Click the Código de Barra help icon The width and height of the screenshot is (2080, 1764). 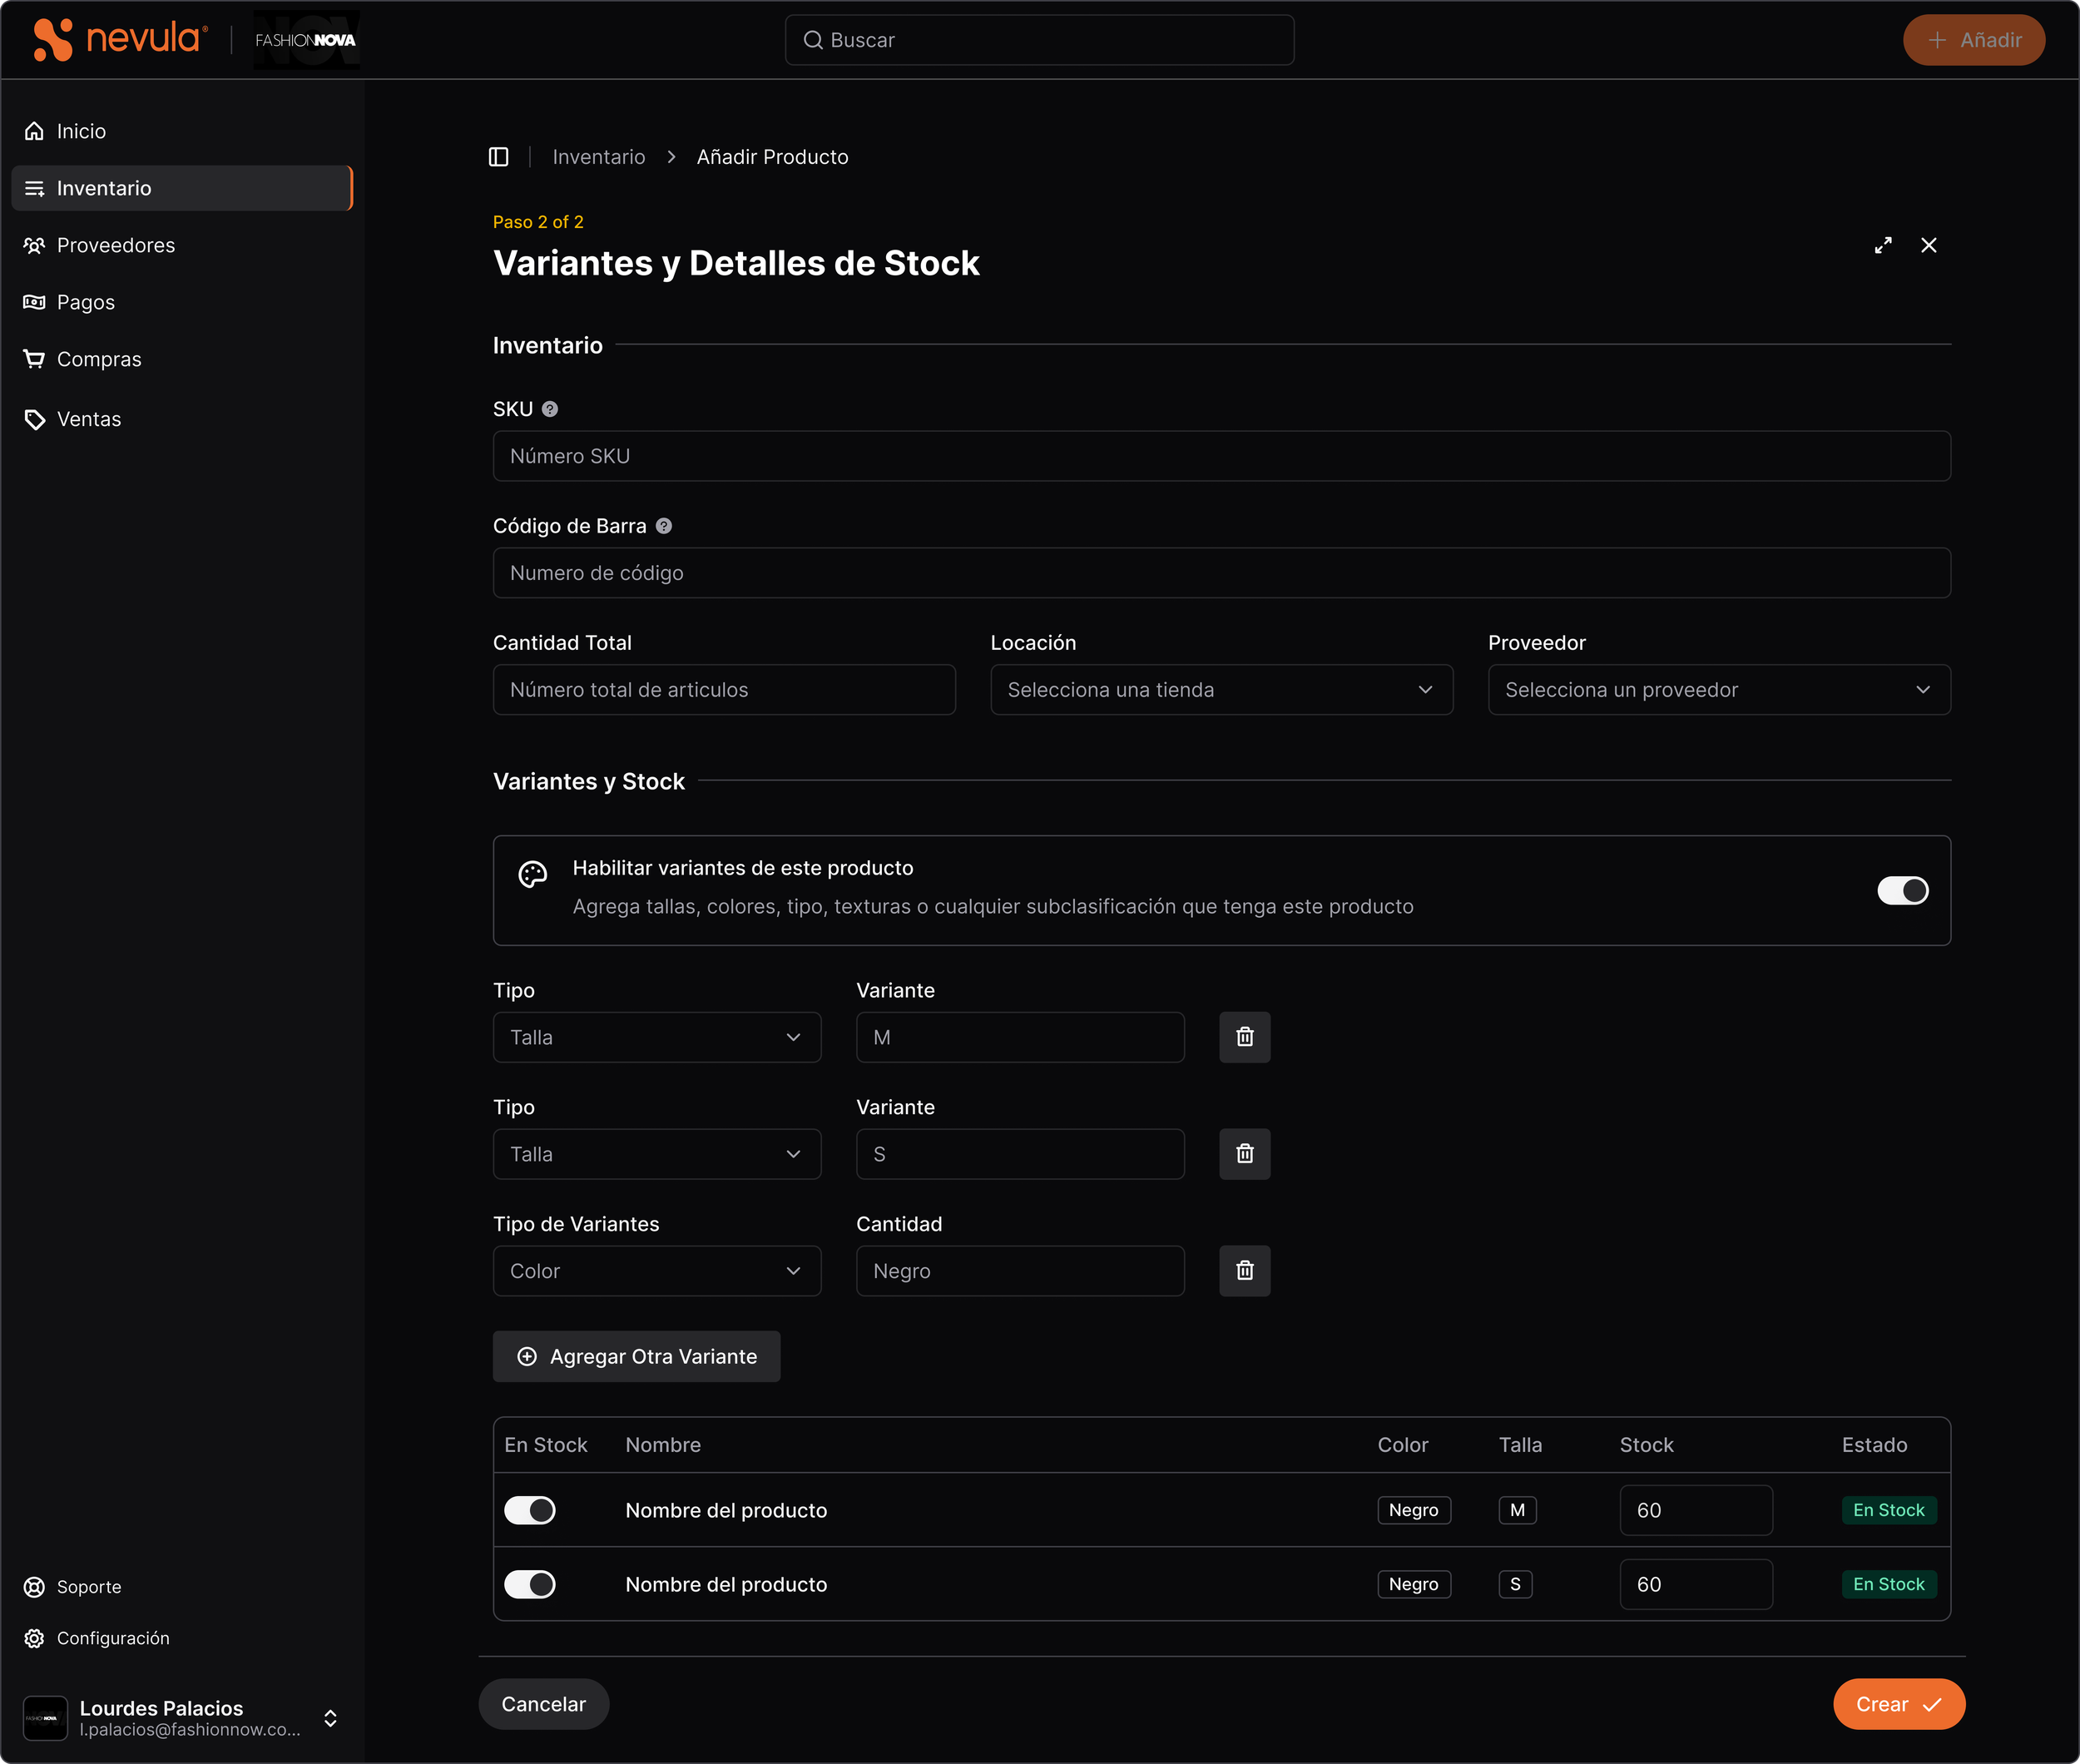click(664, 526)
